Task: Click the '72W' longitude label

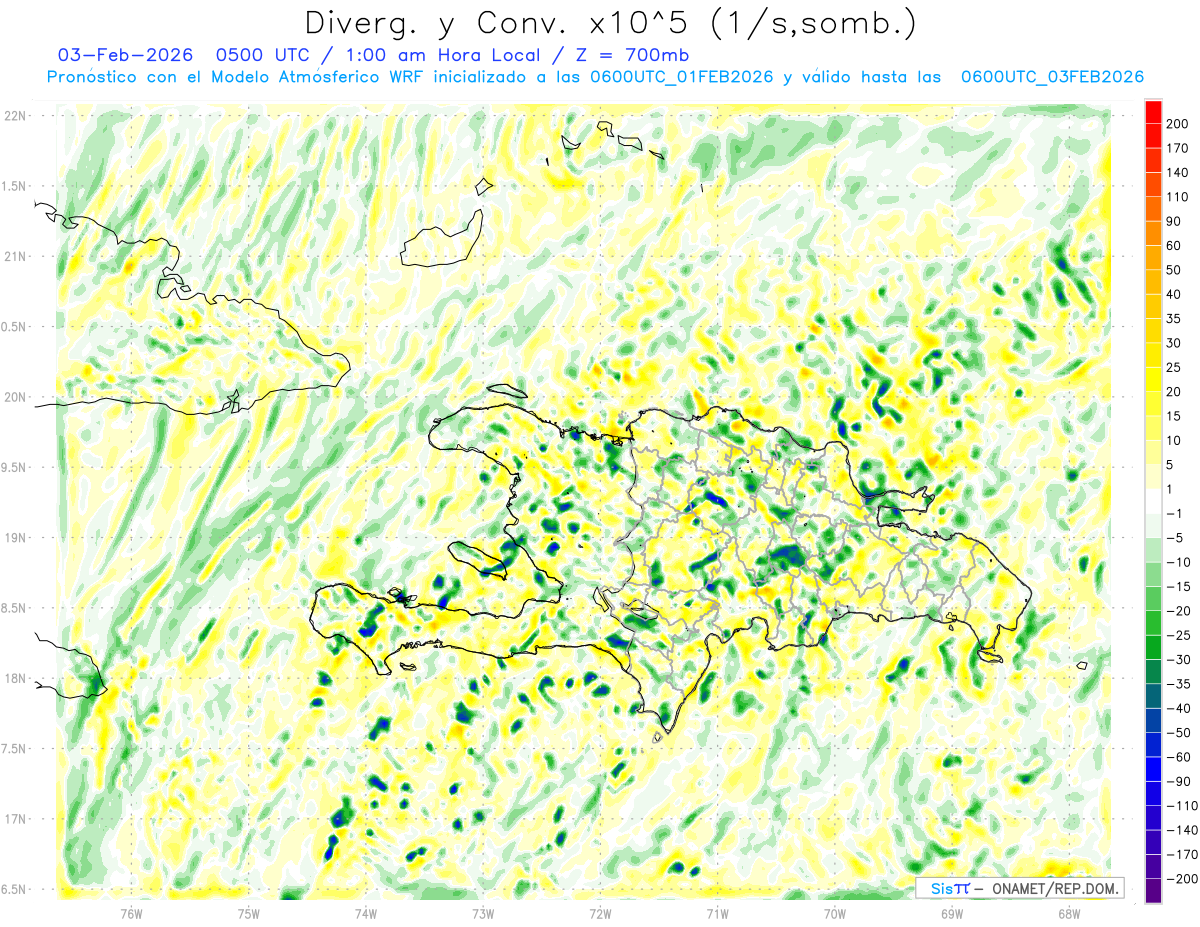Action: (x=600, y=914)
